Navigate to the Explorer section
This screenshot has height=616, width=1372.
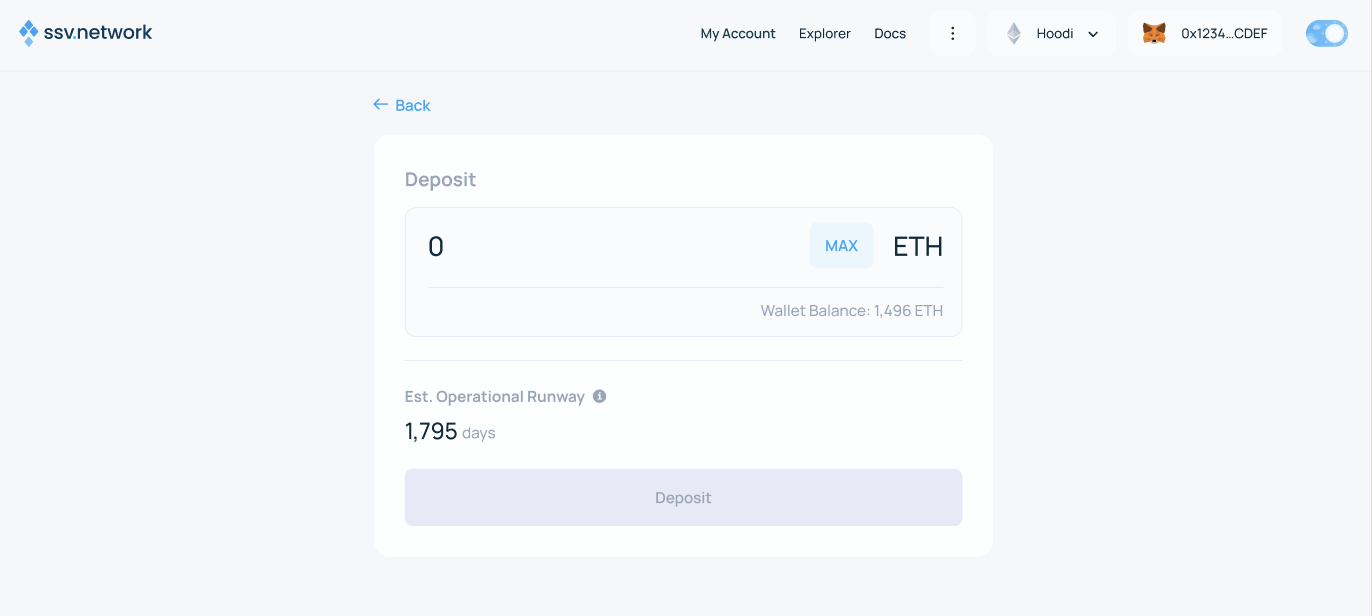pyautogui.click(x=824, y=33)
